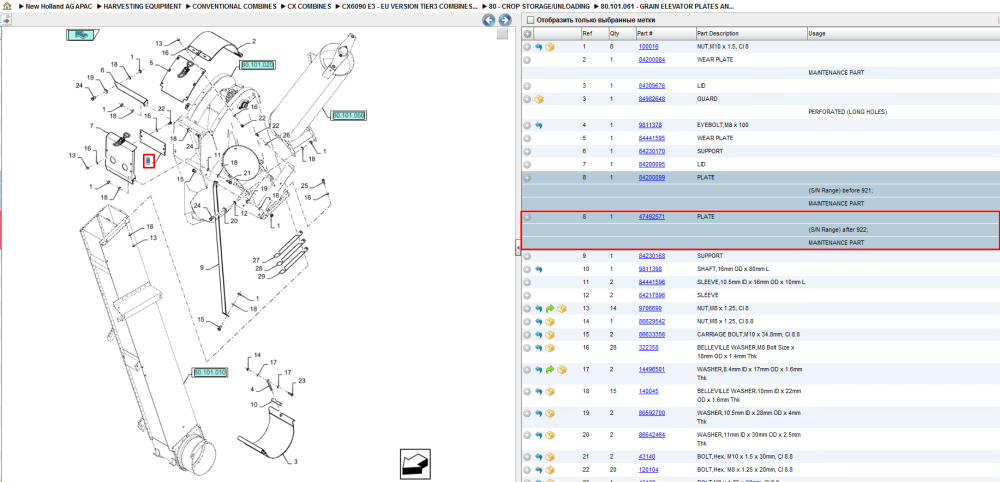Click the package icon on the CARRIAGE BOLT row

(x=550, y=334)
